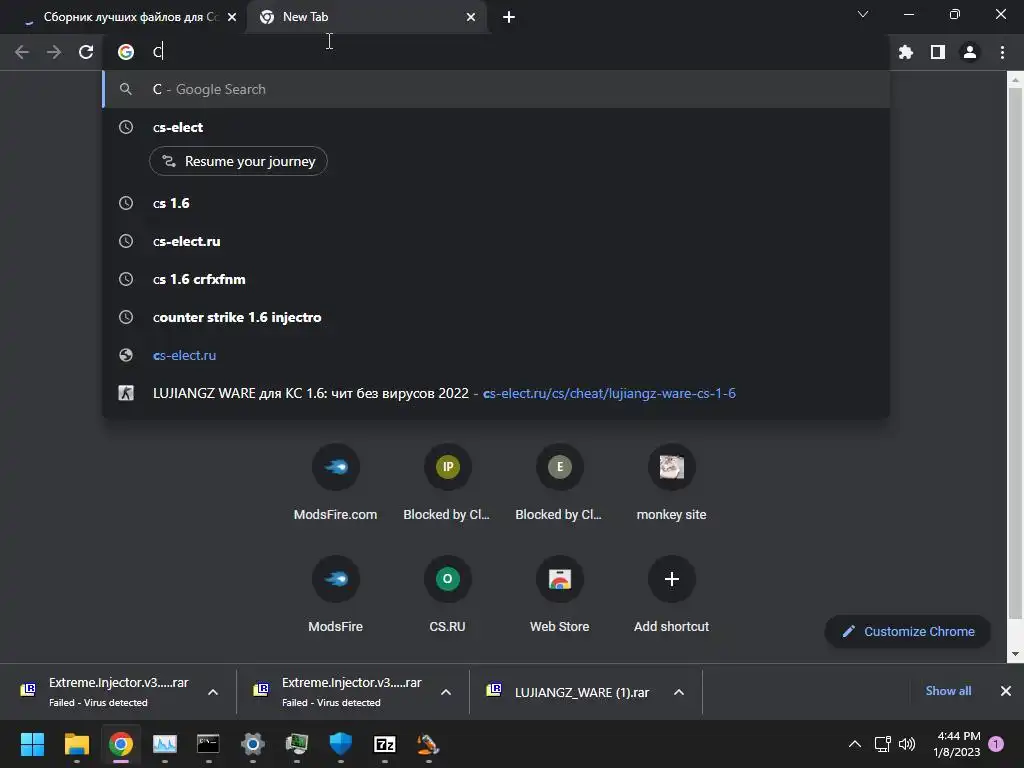Image resolution: width=1024 pixels, height=768 pixels.
Task: Open the notification badge
Action: click(996, 744)
